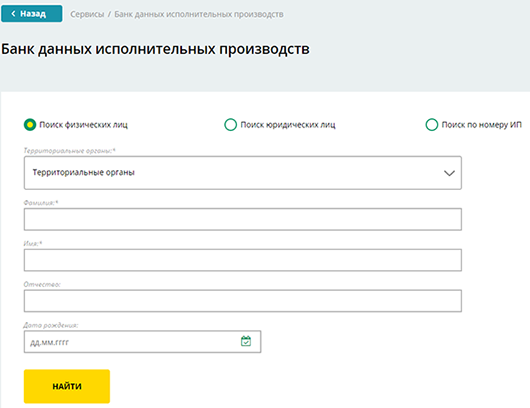The image size is (530, 408).
Task: Open the Сервисы breadcrumb link
Action: coord(87,14)
